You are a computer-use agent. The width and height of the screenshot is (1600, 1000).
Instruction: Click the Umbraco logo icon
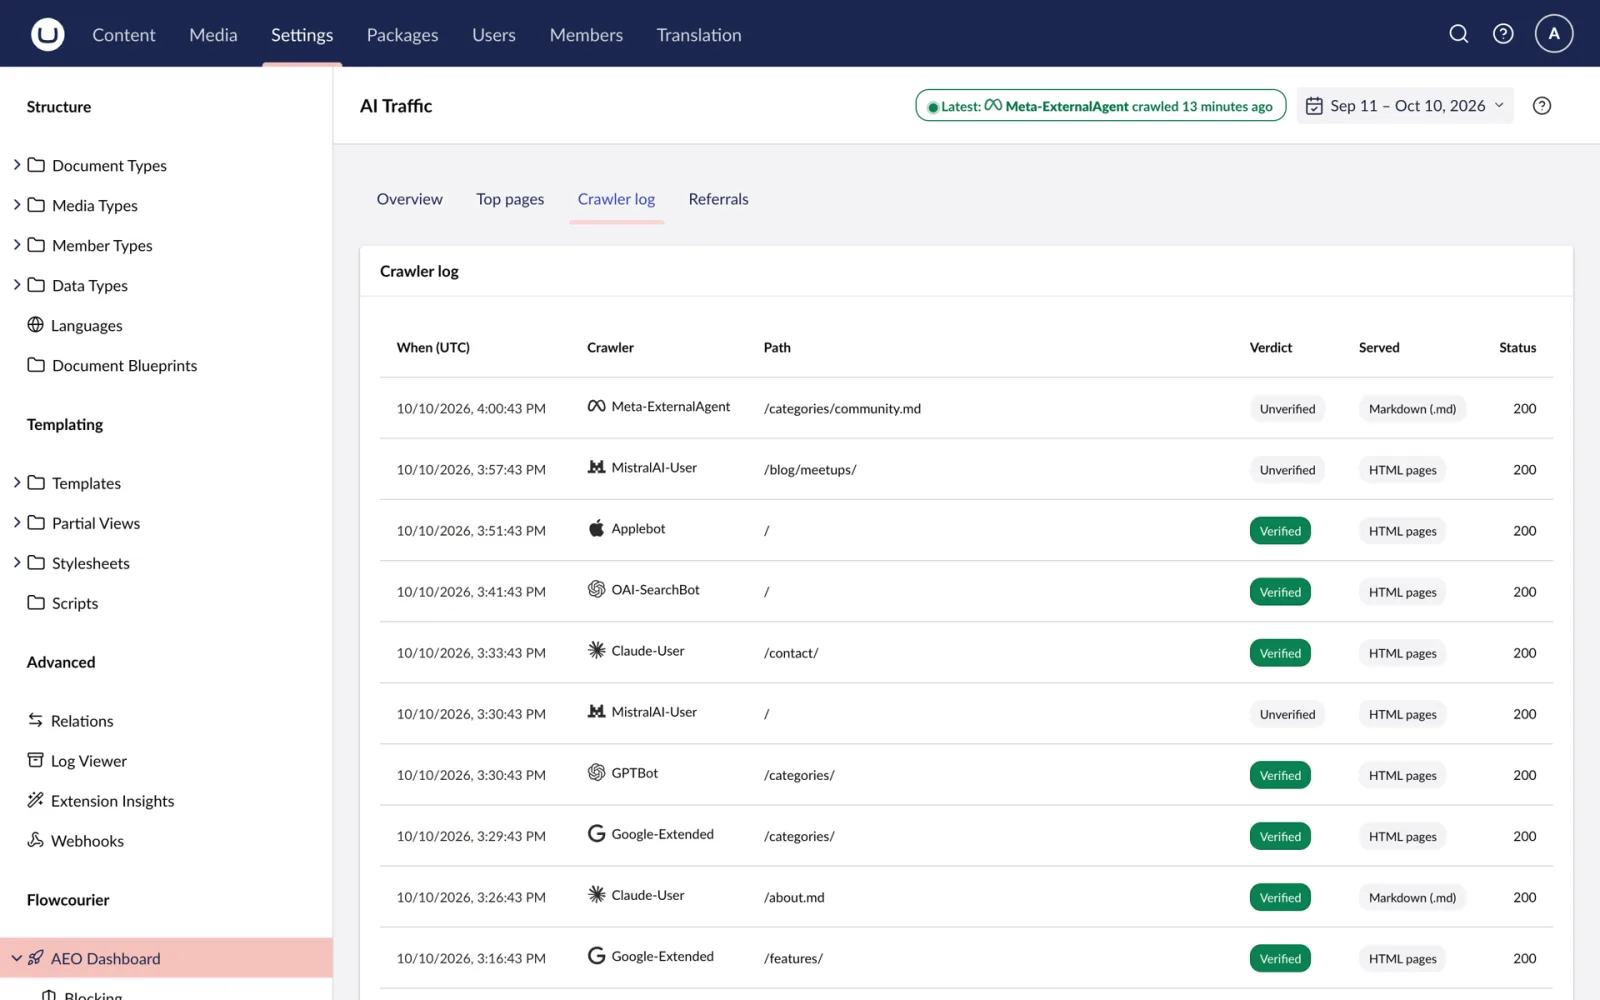tap(47, 34)
